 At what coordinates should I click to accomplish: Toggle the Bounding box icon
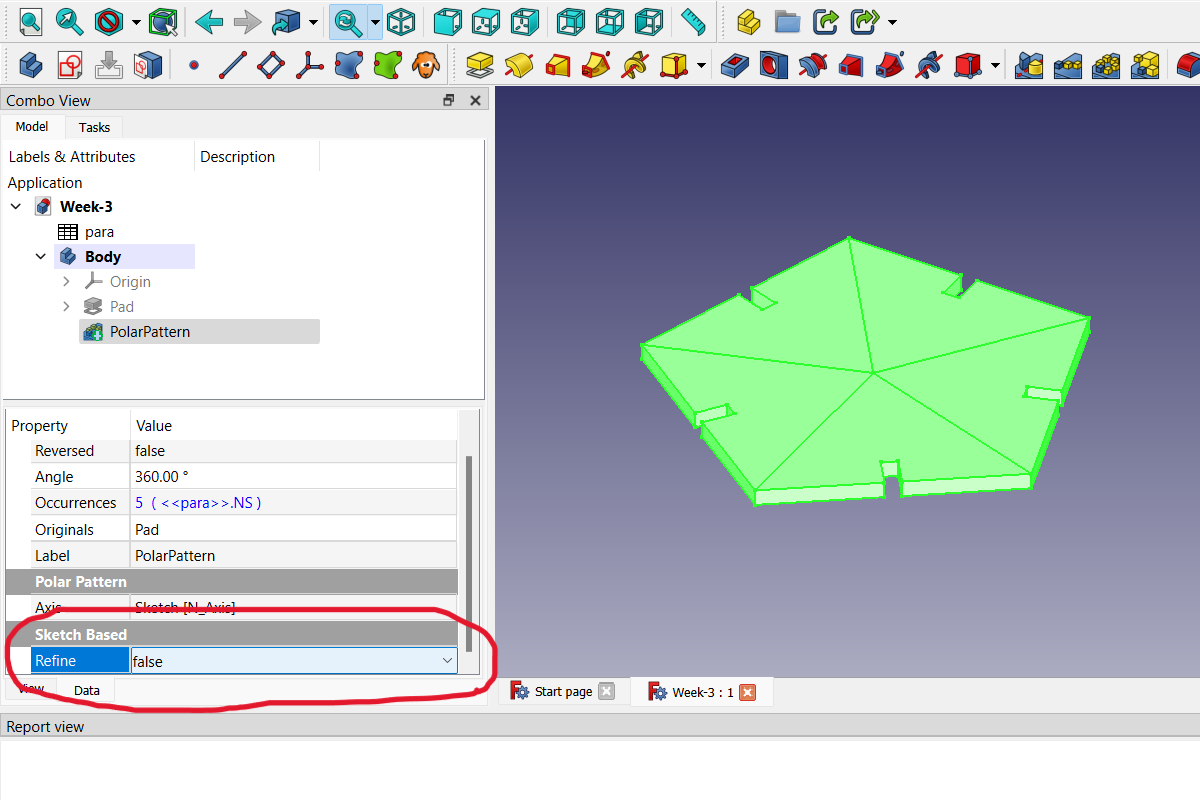pos(161,20)
